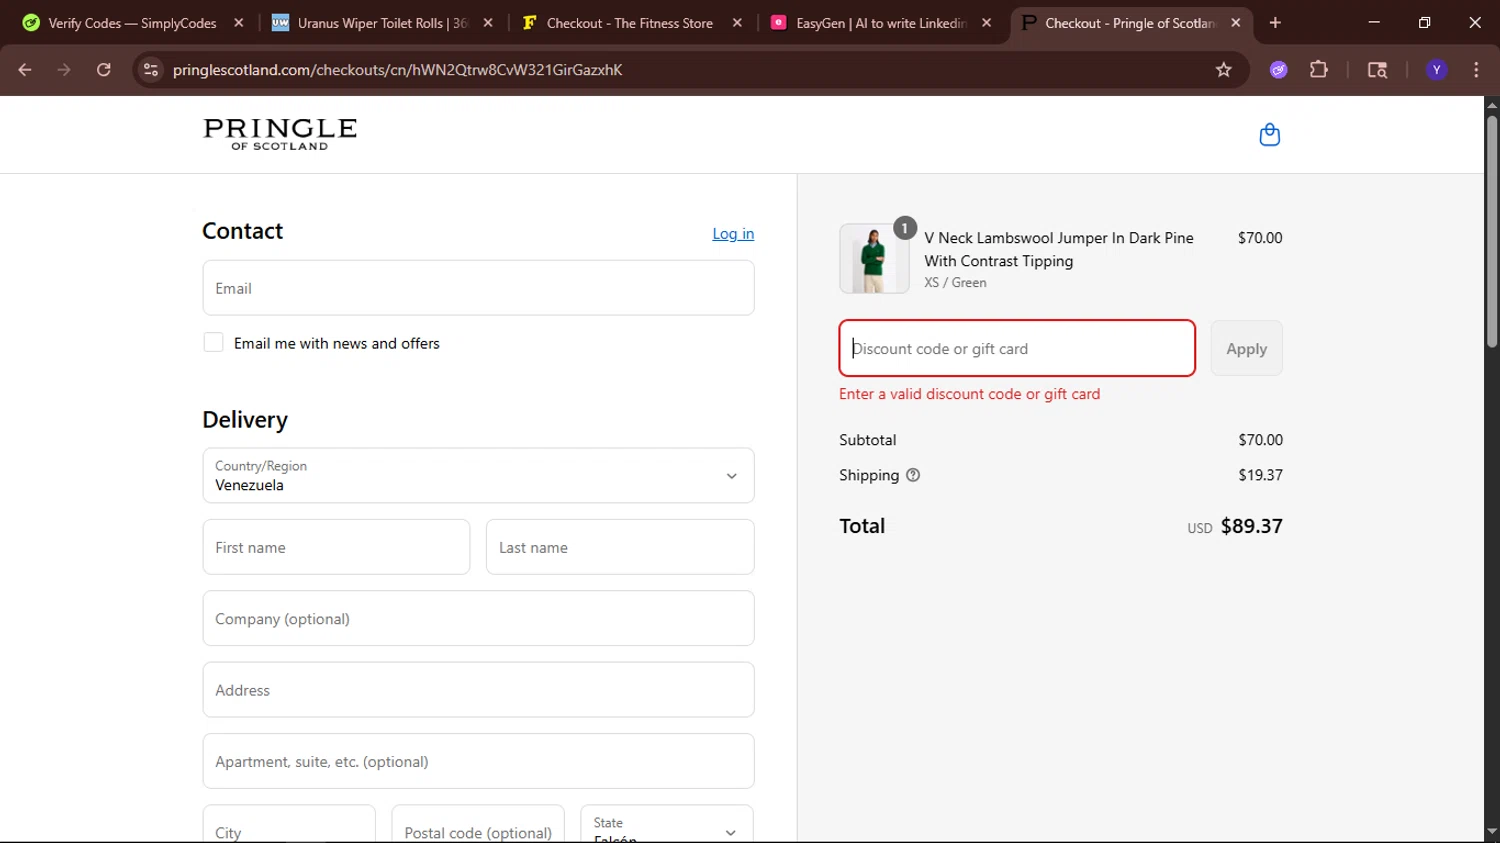This screenshot has width=1500, height=843.
Task: Open the purple extension icon in toolbar
Action: pyautogui.click(x=1279, y=69)
